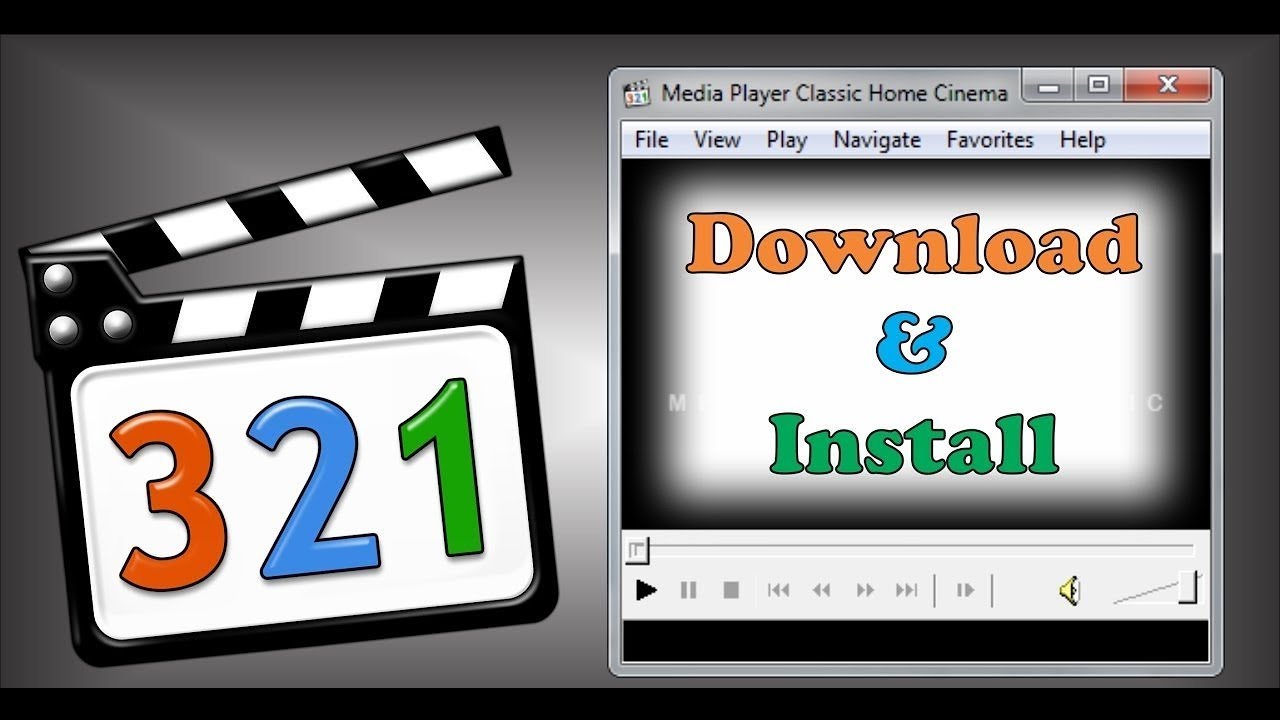Maximize the Media Player Classic window
This screenshot has width=1280, height=720.
point(1098,86)
